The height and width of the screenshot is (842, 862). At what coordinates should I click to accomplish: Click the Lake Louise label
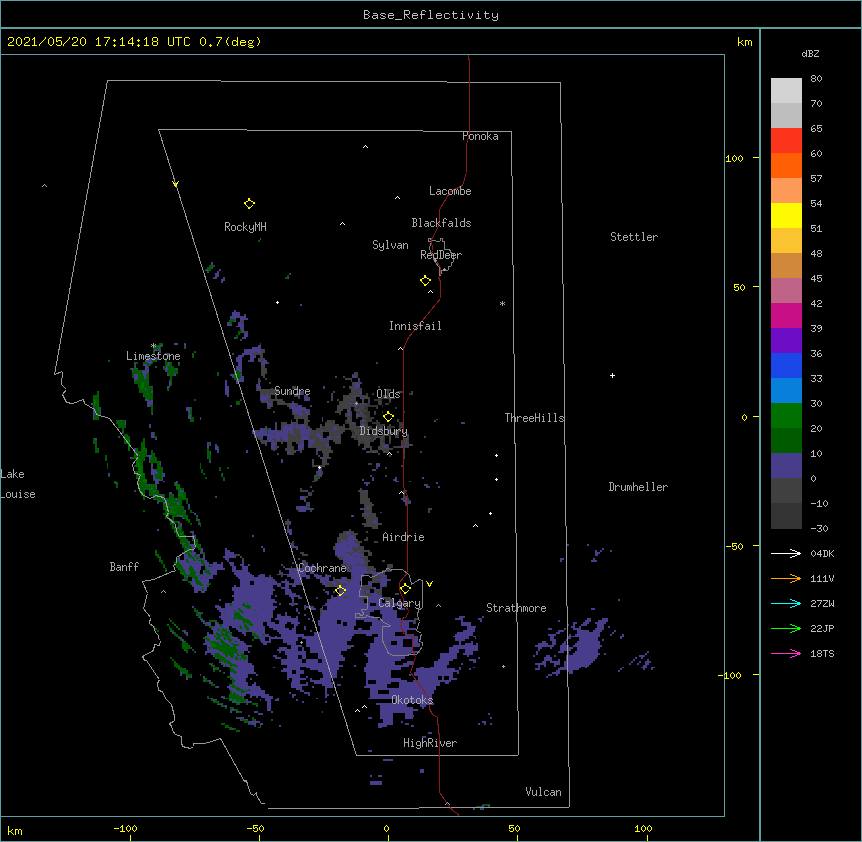point(18,484)
